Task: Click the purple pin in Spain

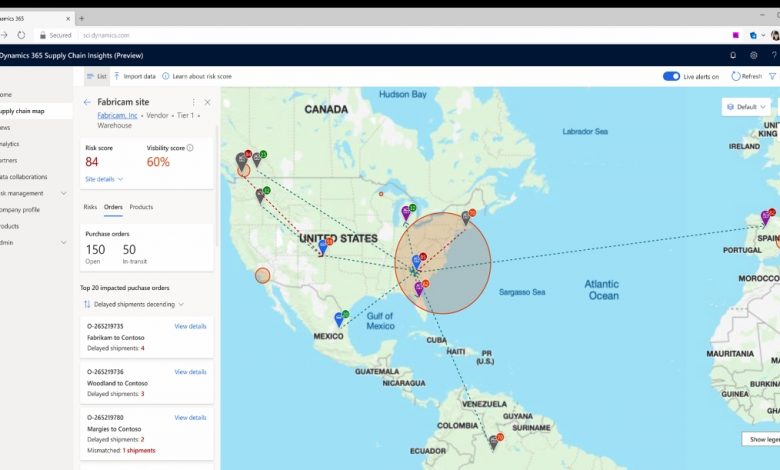Action: click(x=766, y=218)
